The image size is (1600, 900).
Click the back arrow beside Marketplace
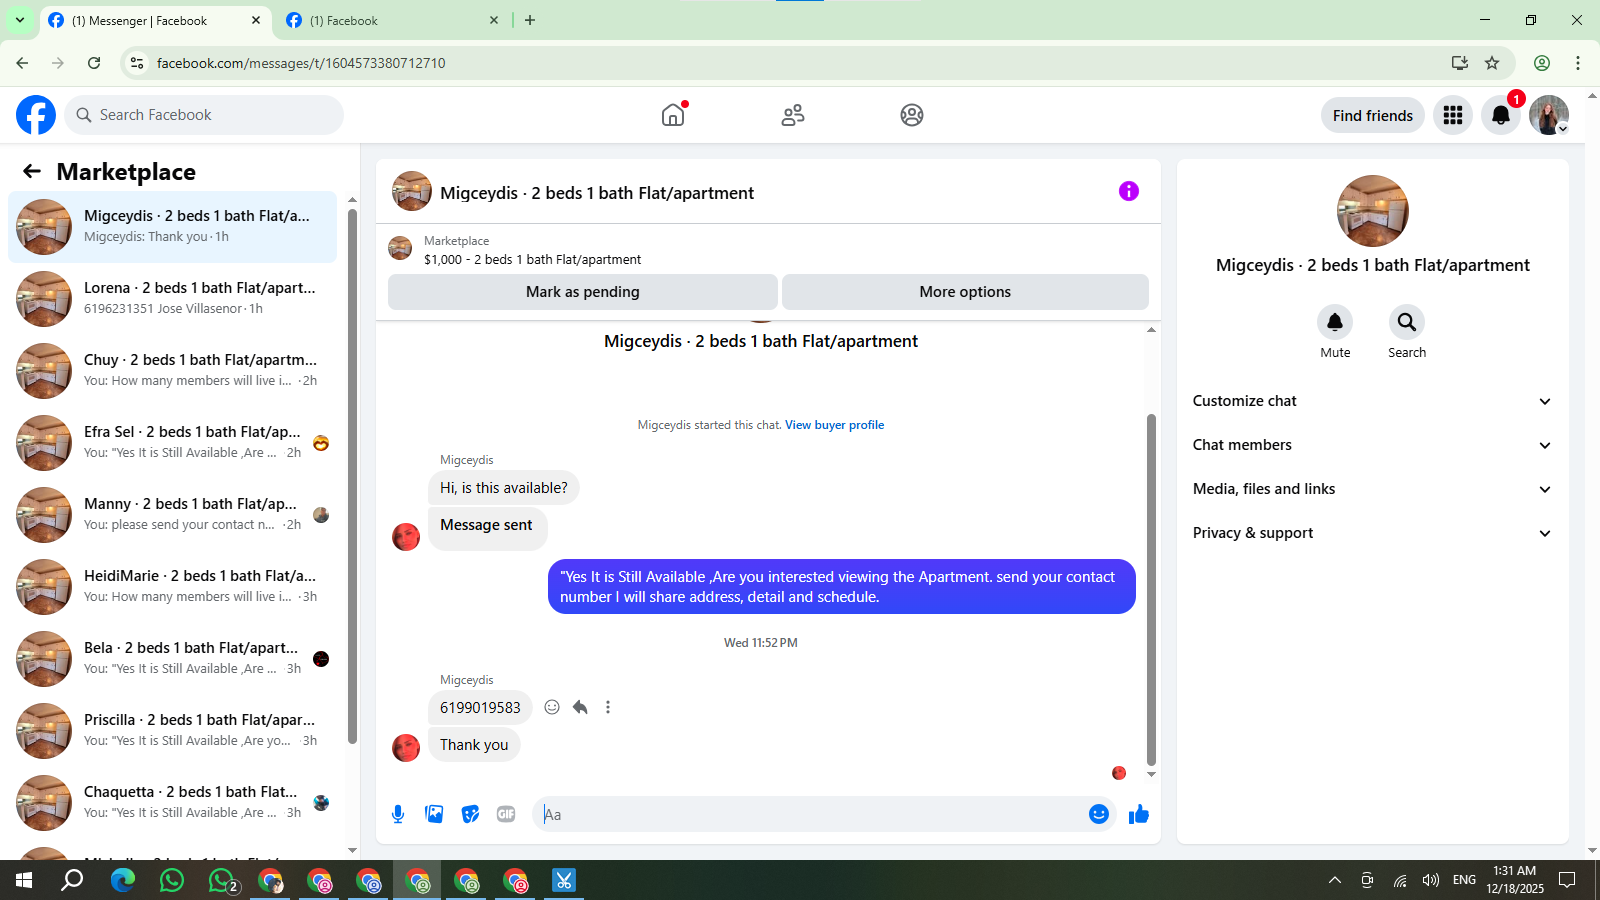[32, 171]
